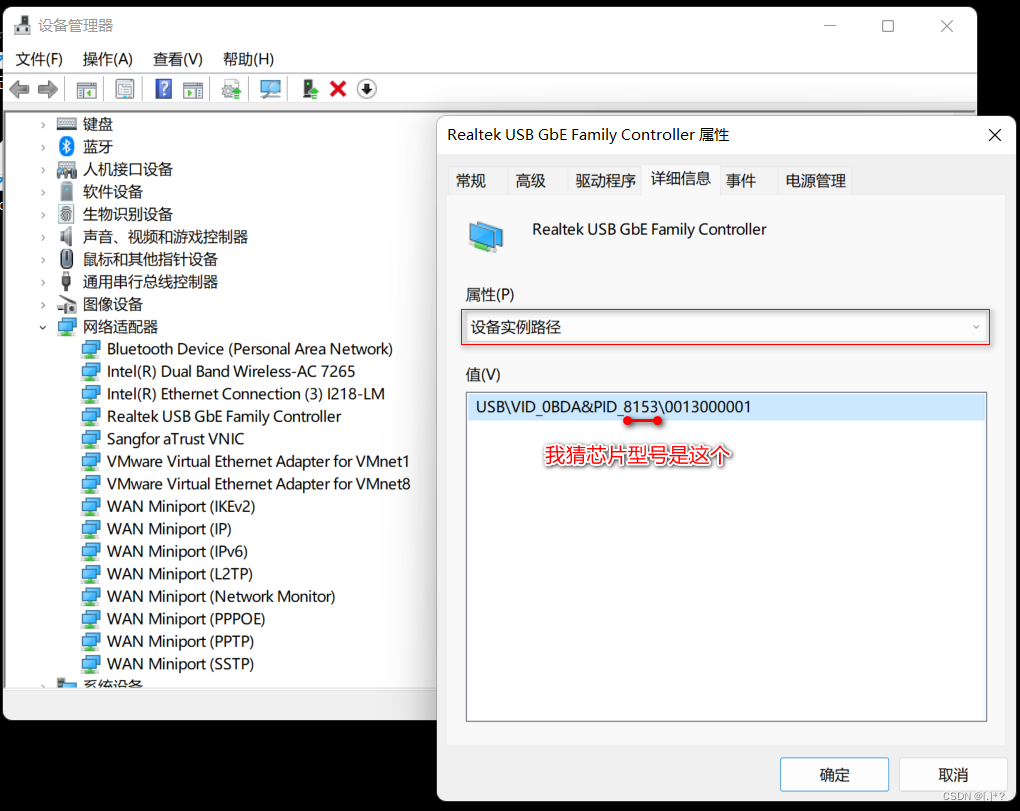The width and height of the screenshot is (1020, 811).
Task: Click the icon of 人机接口设备
Action: click(66, 169)
